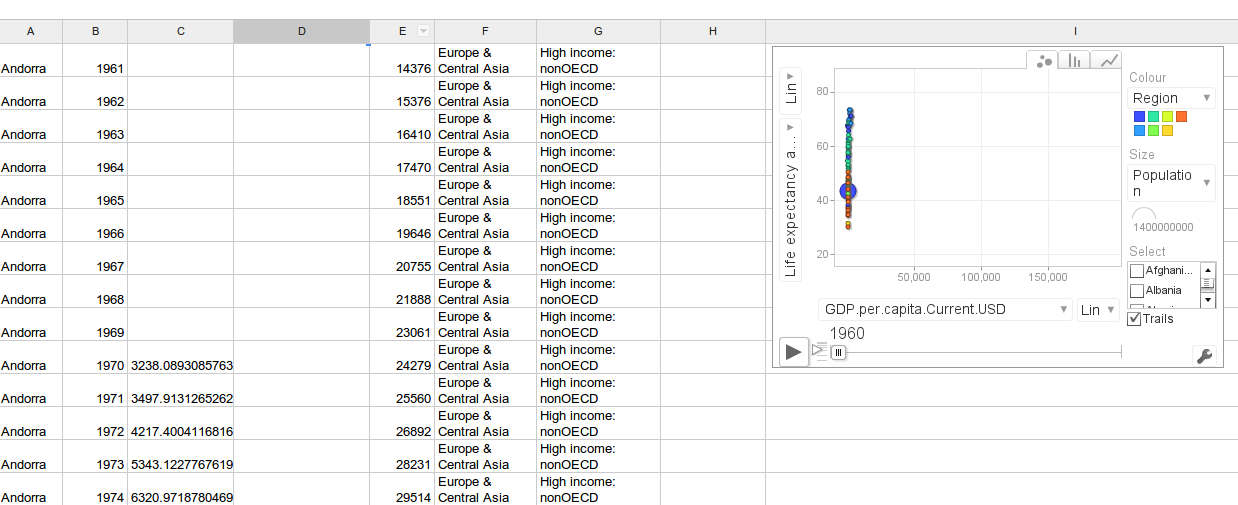1238x505 pixels.
Task: Select column C header
Action: pyautogui.click(x=181, y=31)
